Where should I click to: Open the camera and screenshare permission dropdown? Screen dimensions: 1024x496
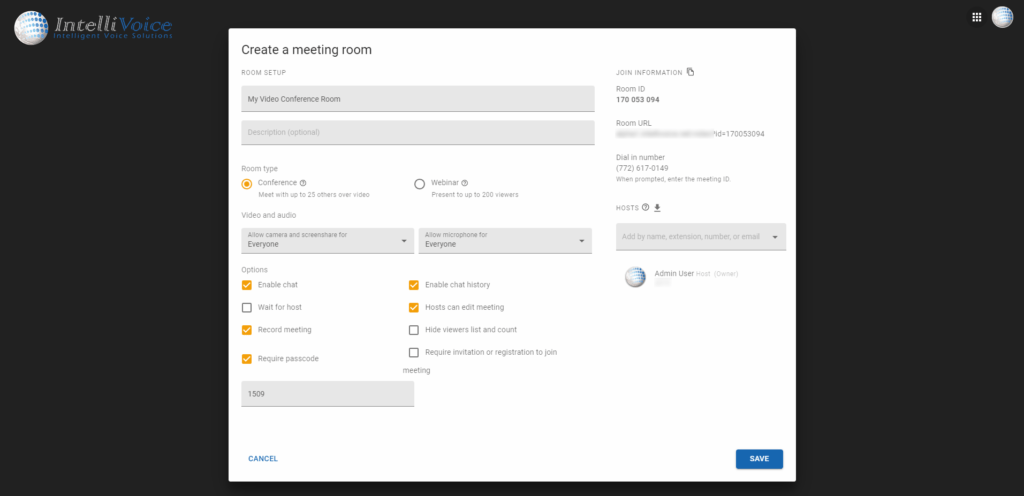pos(328,241)
